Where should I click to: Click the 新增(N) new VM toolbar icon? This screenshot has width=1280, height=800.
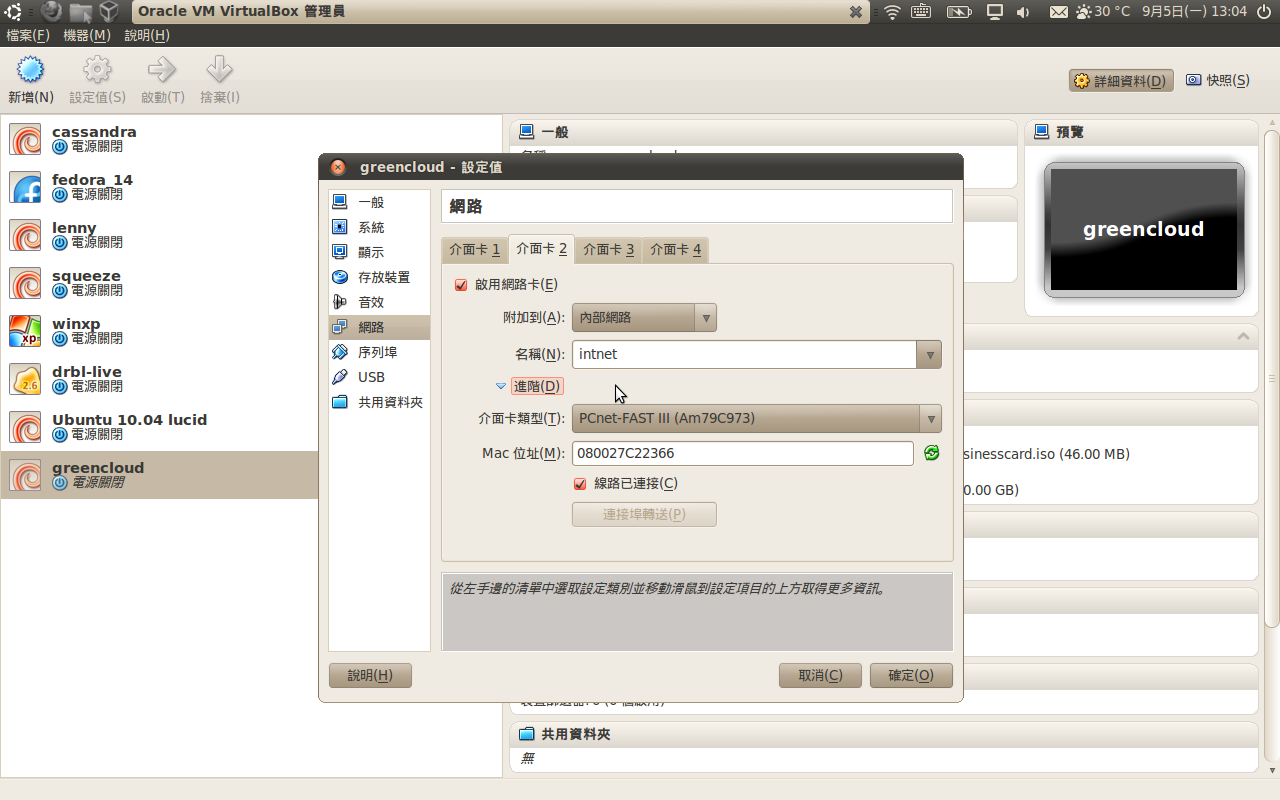coord(31,70)
